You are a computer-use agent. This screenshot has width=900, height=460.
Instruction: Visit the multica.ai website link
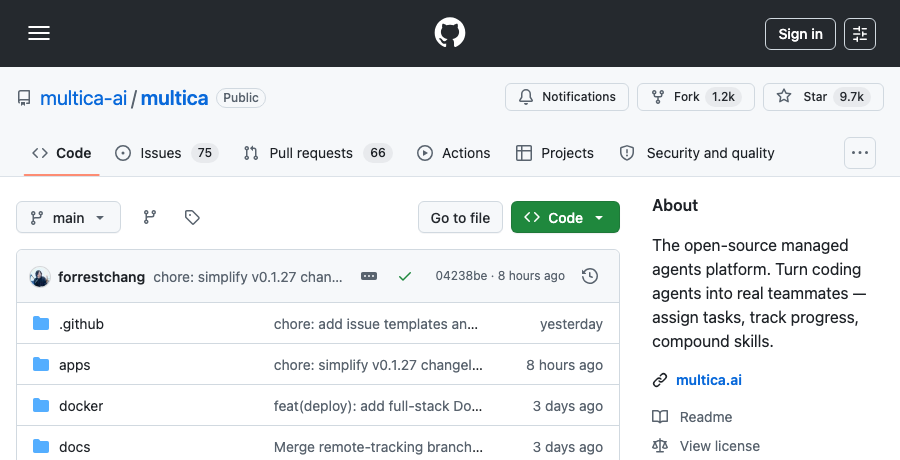point(709,380)
